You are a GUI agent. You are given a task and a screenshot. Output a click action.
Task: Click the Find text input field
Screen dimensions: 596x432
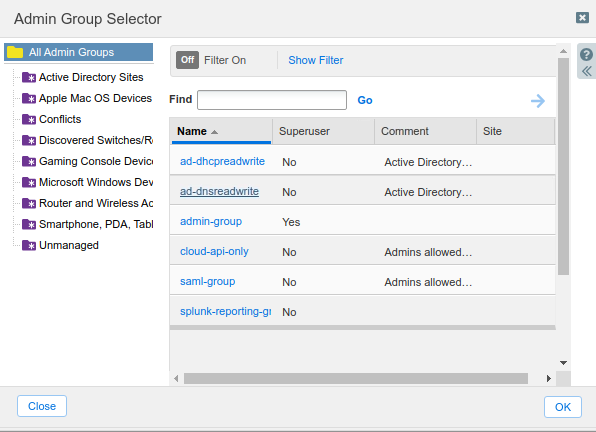(272, 100)
